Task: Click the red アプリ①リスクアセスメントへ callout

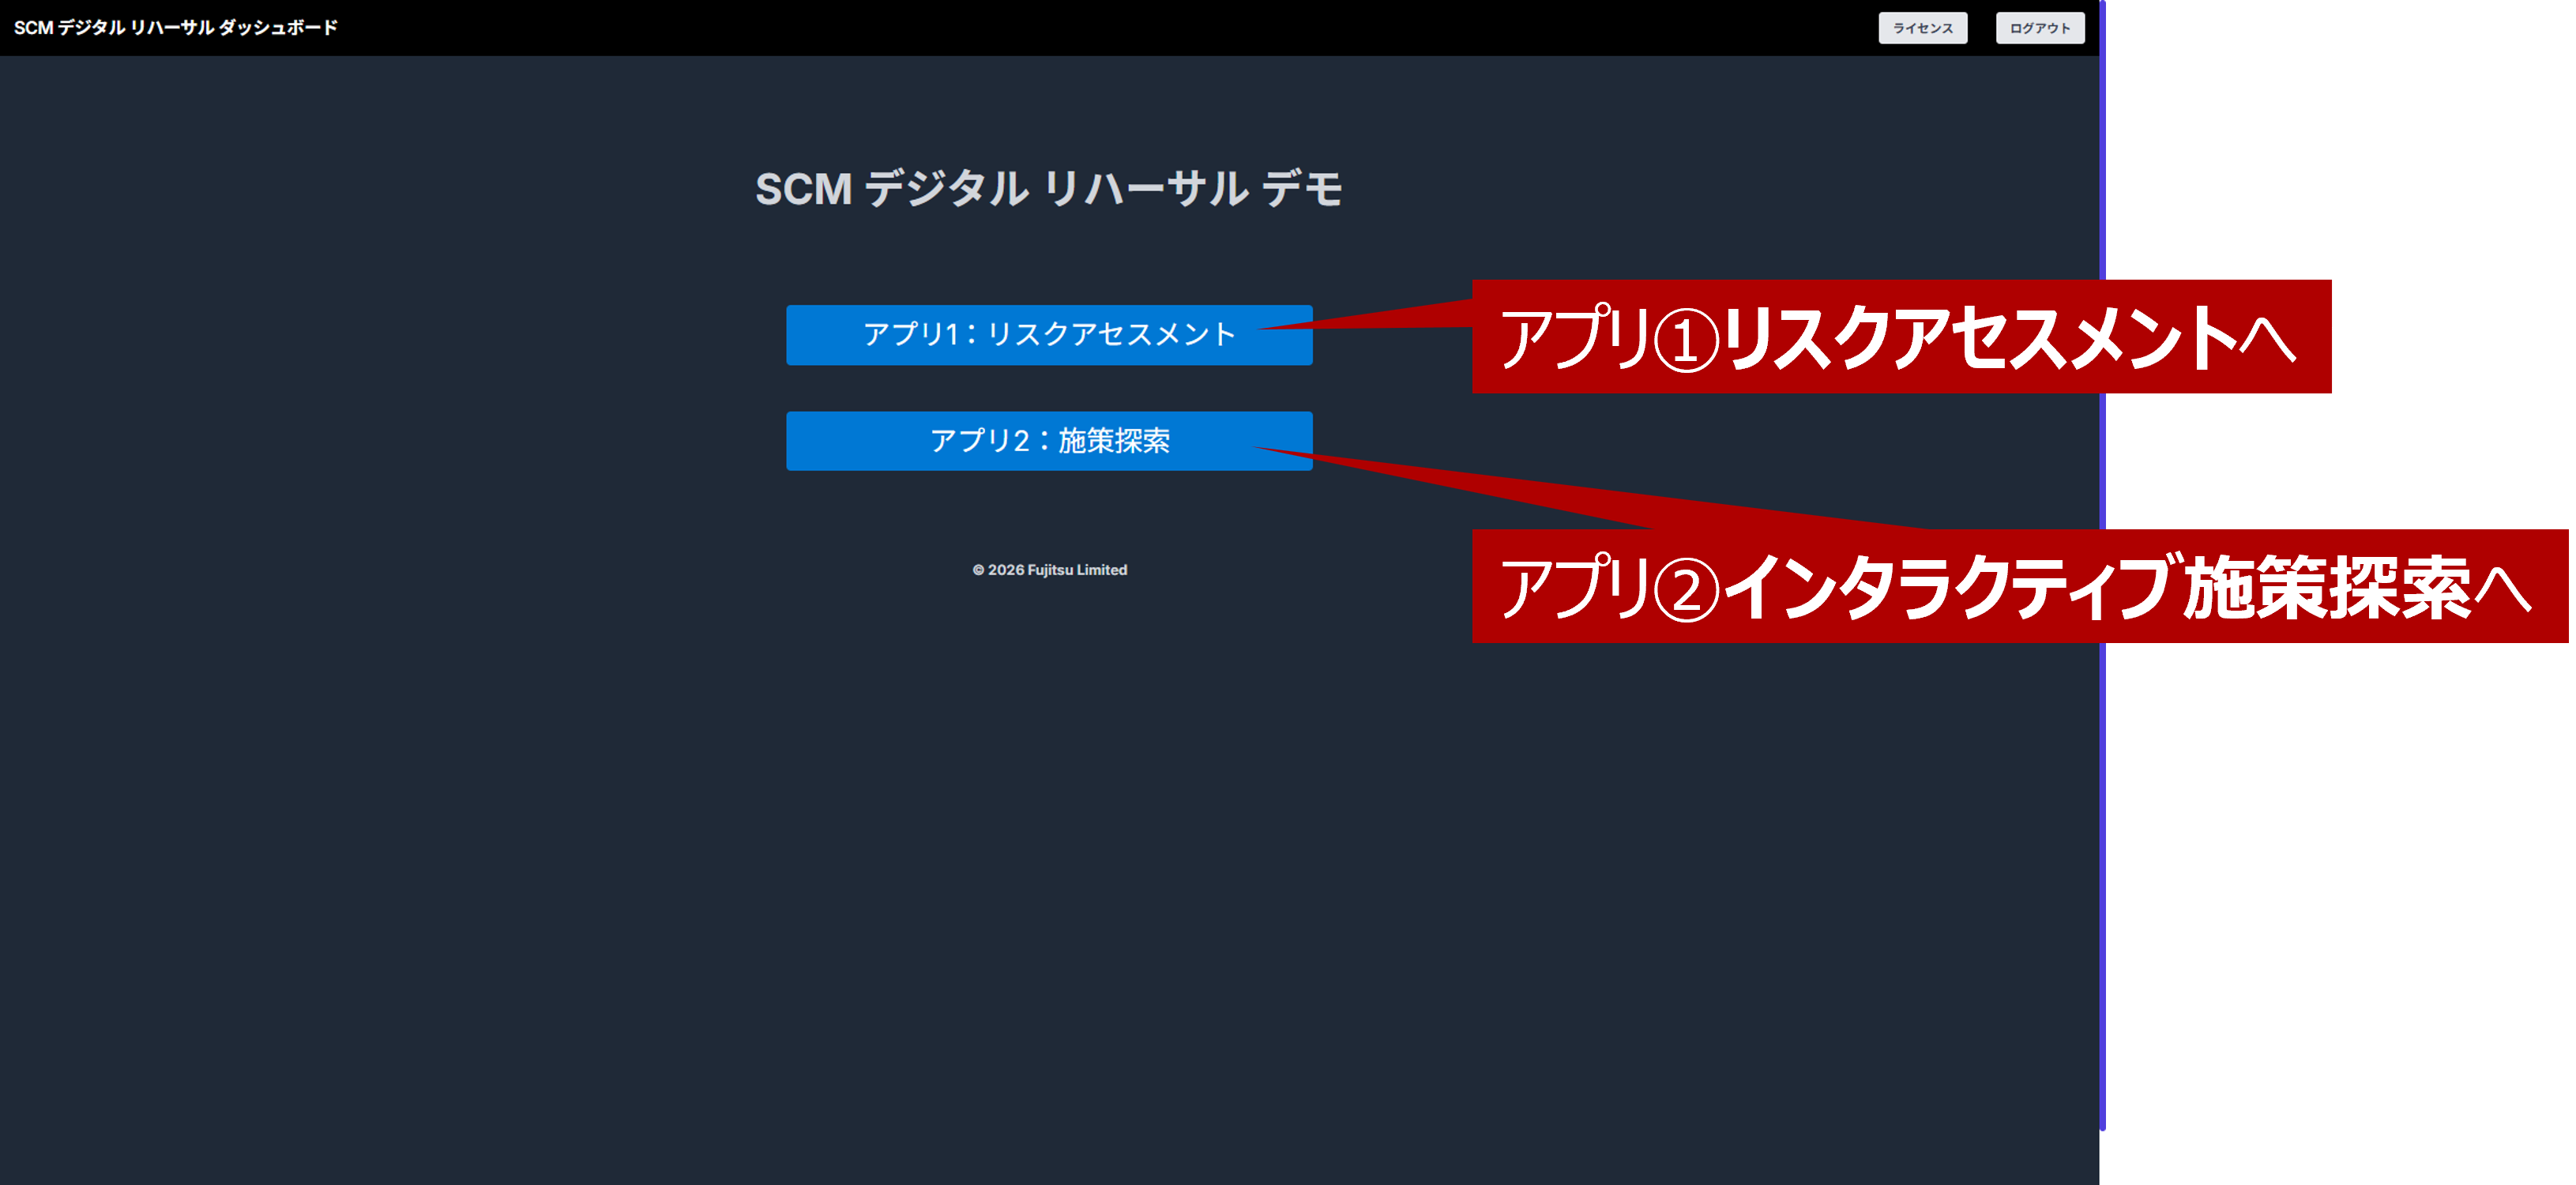Action: click(1901, 337)
